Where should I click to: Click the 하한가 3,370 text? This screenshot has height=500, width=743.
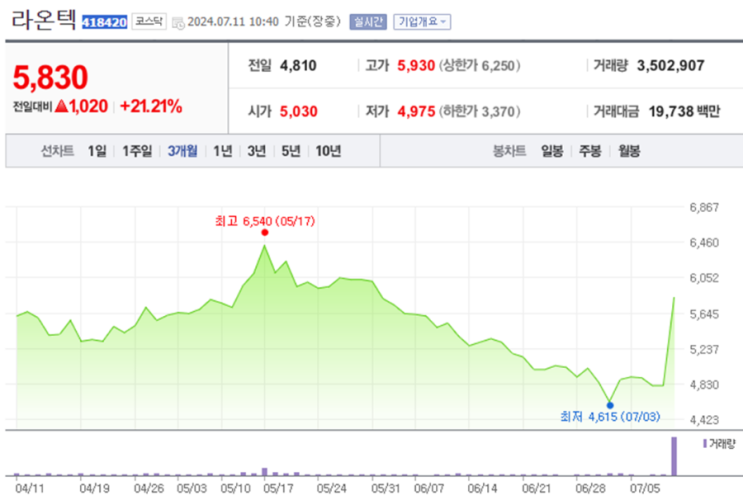(480, 111)
